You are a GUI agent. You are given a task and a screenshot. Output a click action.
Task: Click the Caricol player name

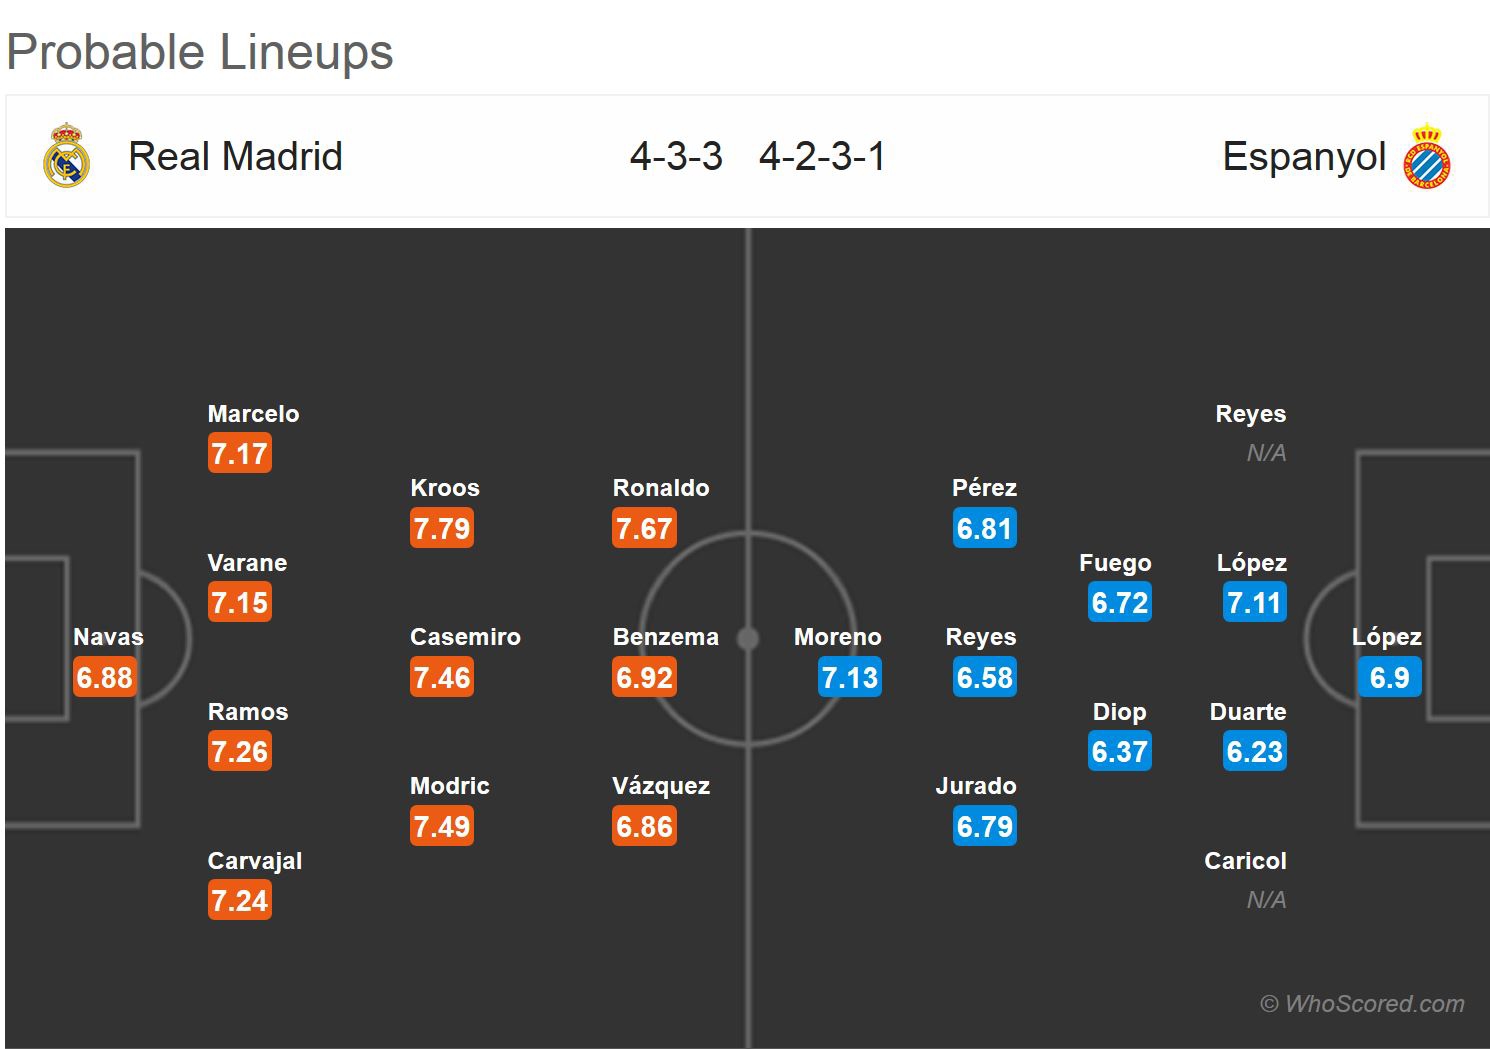1245,861
